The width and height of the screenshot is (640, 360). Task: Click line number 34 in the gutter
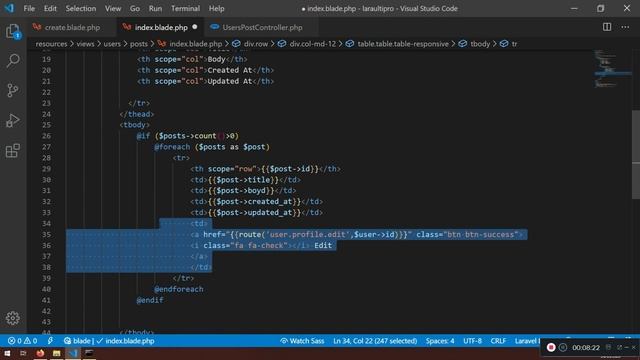coord(47,224)
